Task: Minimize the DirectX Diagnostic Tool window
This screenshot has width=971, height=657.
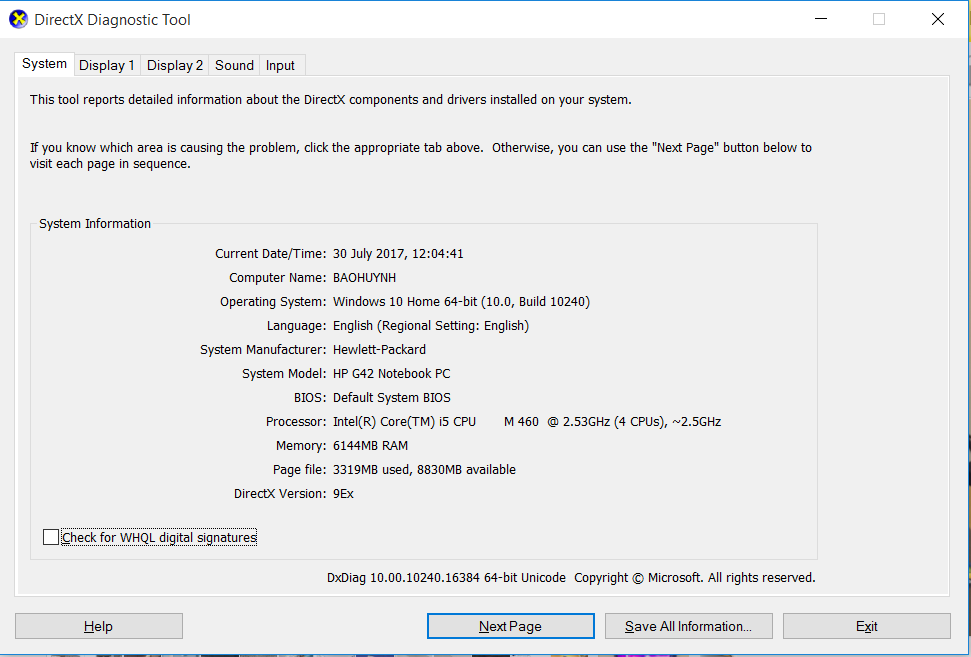Action: (x=821, y=19)
